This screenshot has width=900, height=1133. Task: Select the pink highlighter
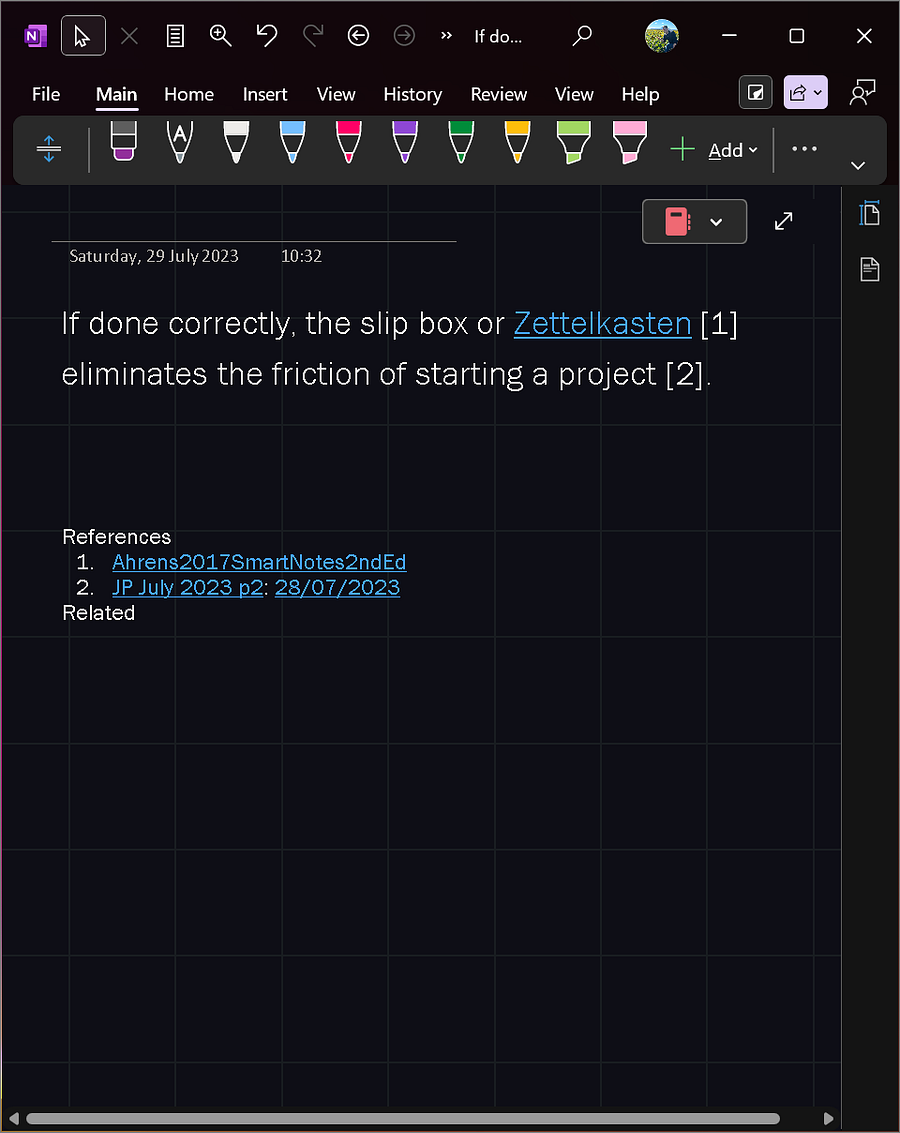pos(630,142)
